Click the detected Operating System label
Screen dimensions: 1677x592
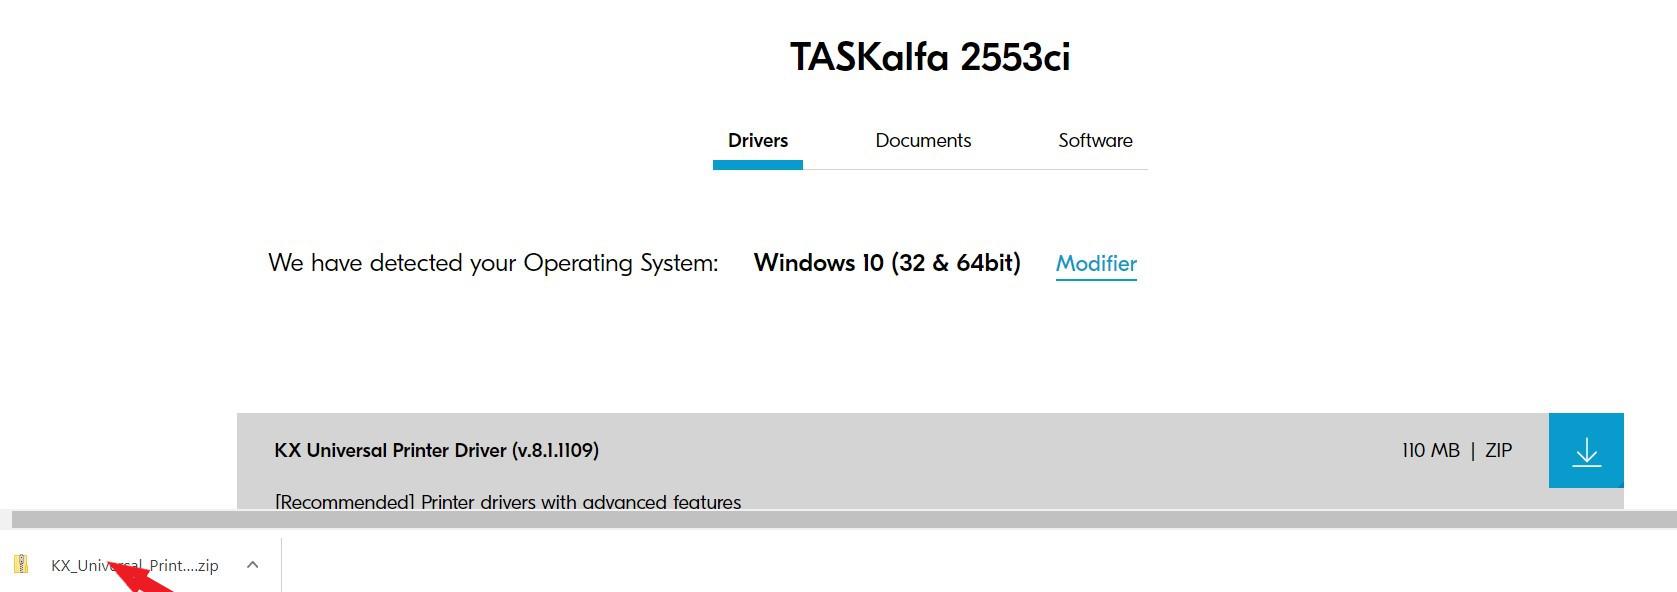pos(493,263)
